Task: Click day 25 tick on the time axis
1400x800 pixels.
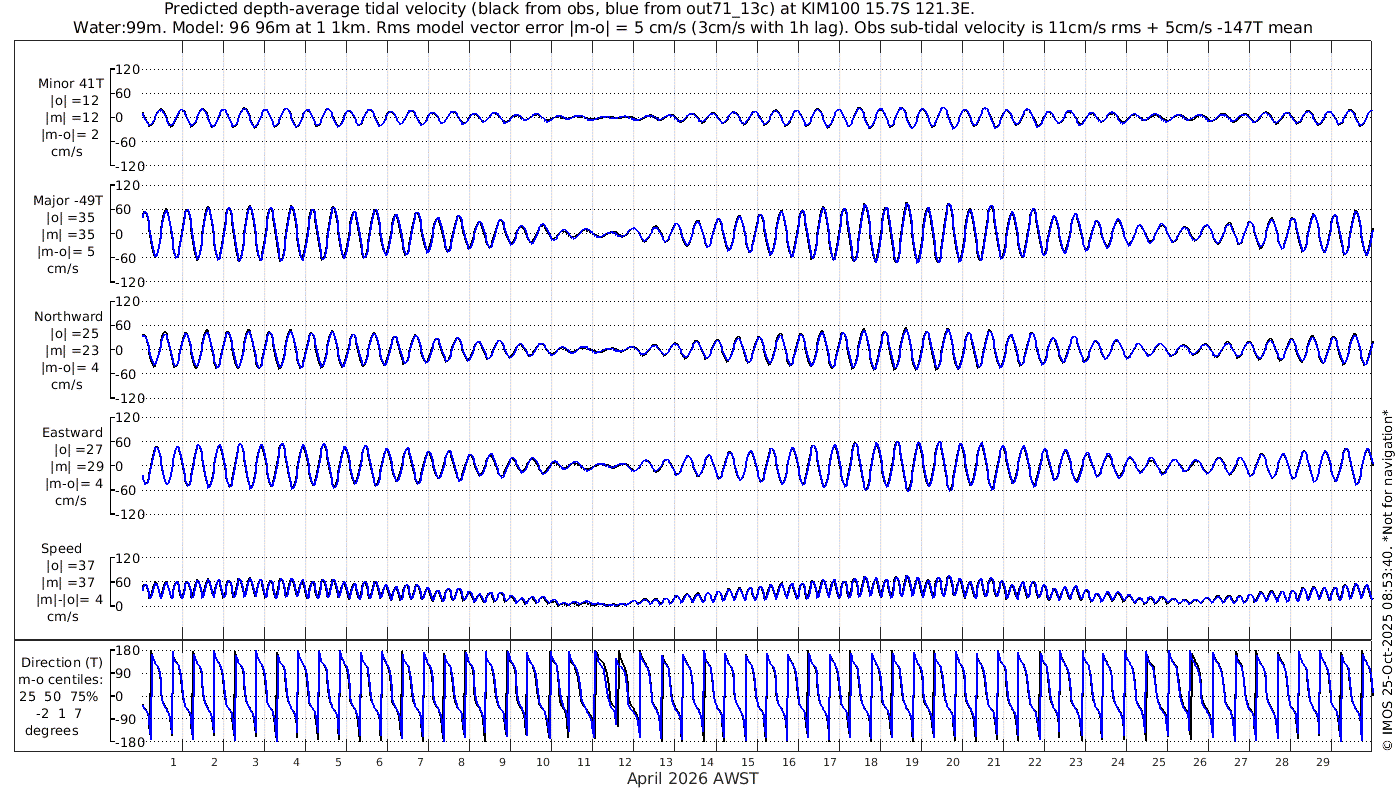Action: pos(1158,762)
